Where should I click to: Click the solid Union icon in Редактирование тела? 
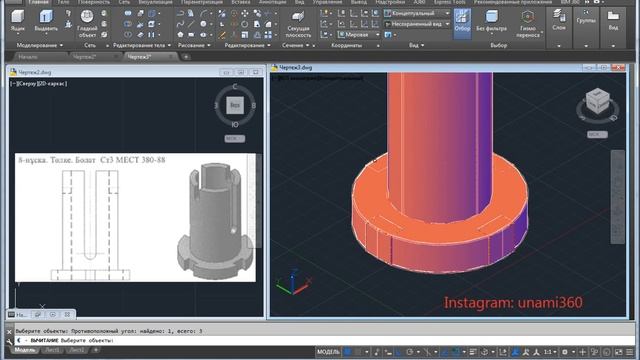(128, 13)
